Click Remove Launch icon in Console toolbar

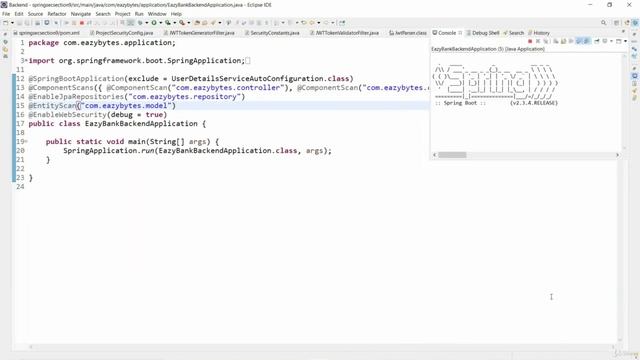click(538, 41)
